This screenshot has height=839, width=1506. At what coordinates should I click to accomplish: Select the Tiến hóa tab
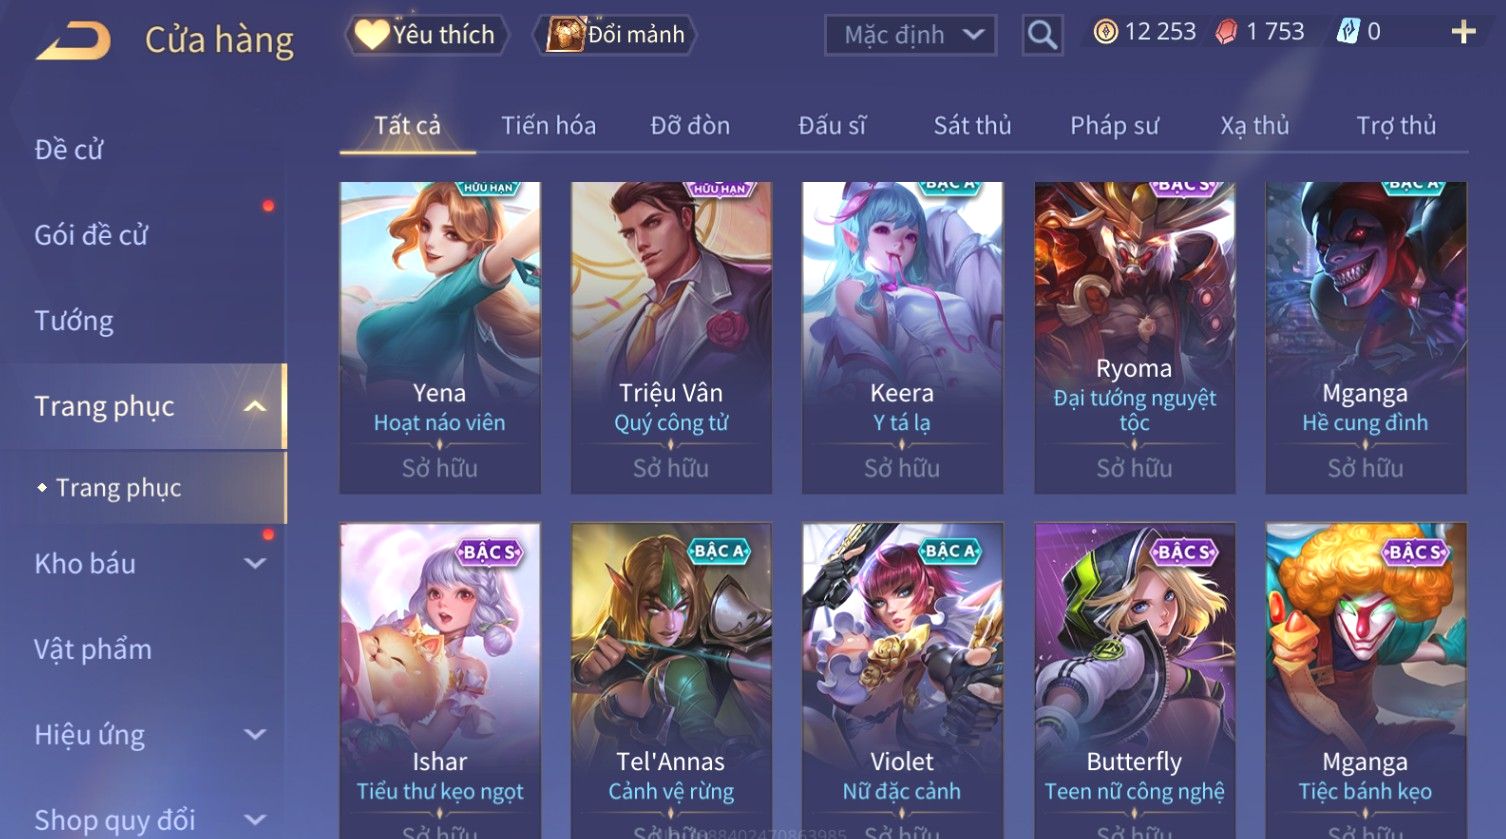[548, 126]
